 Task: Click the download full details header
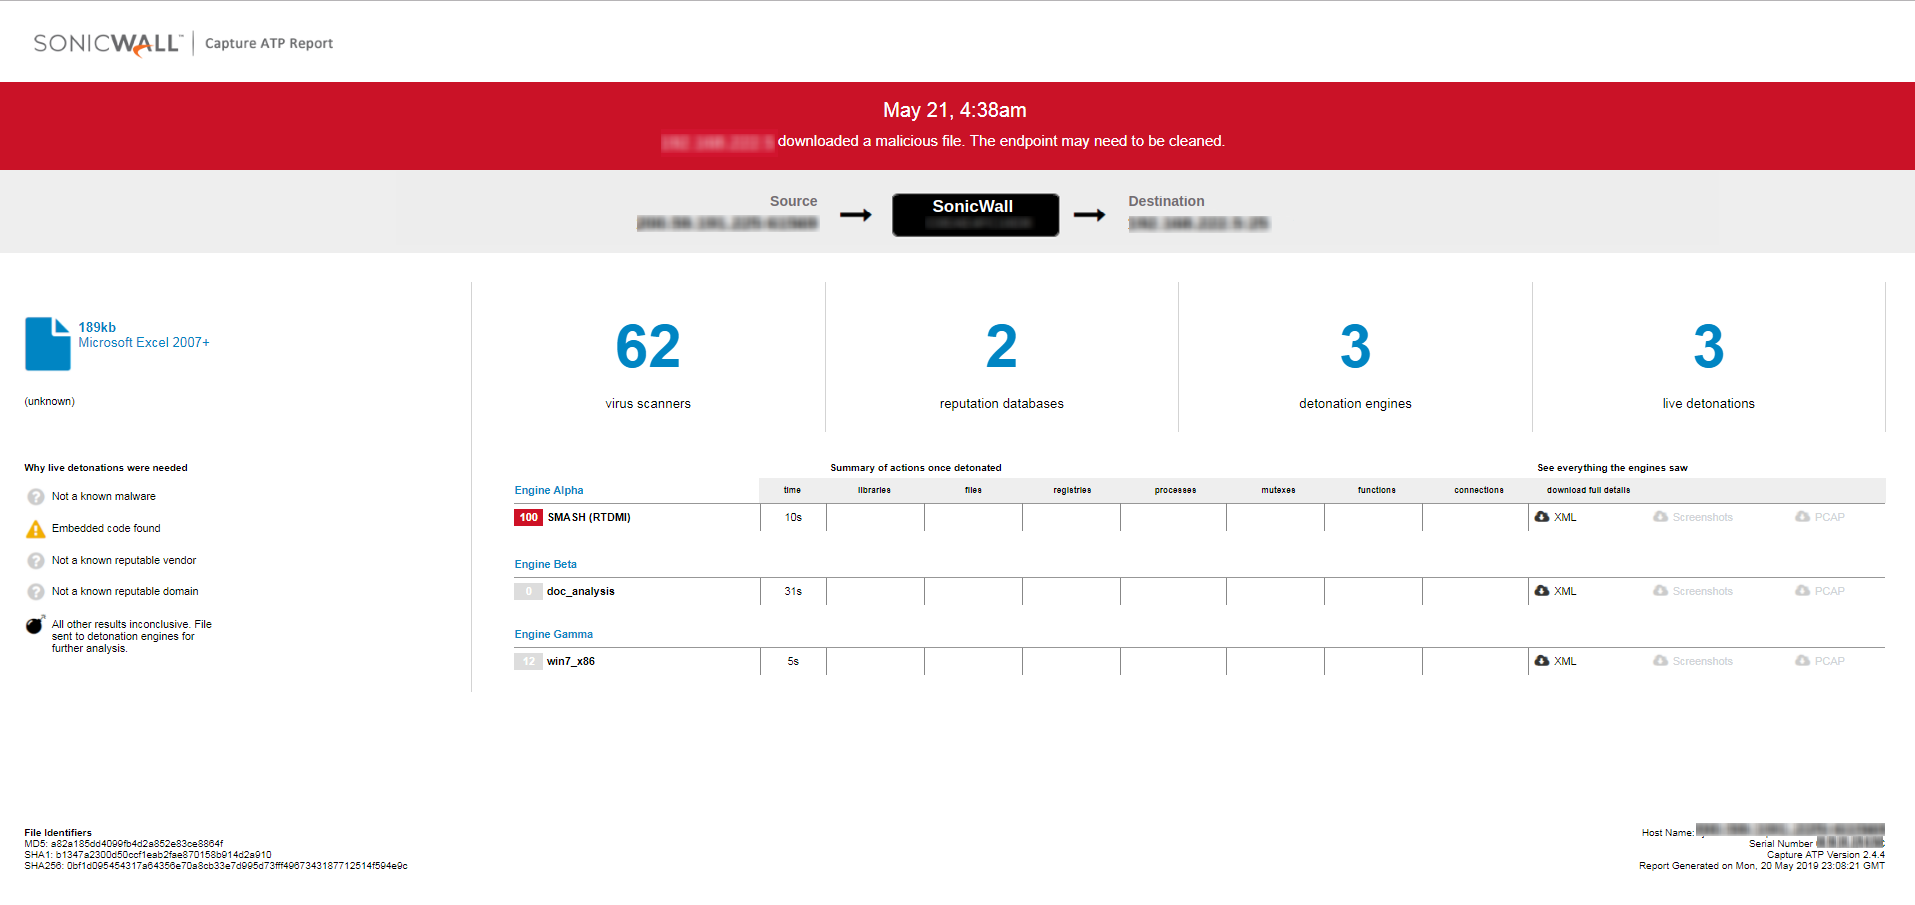pos(1588,490)
